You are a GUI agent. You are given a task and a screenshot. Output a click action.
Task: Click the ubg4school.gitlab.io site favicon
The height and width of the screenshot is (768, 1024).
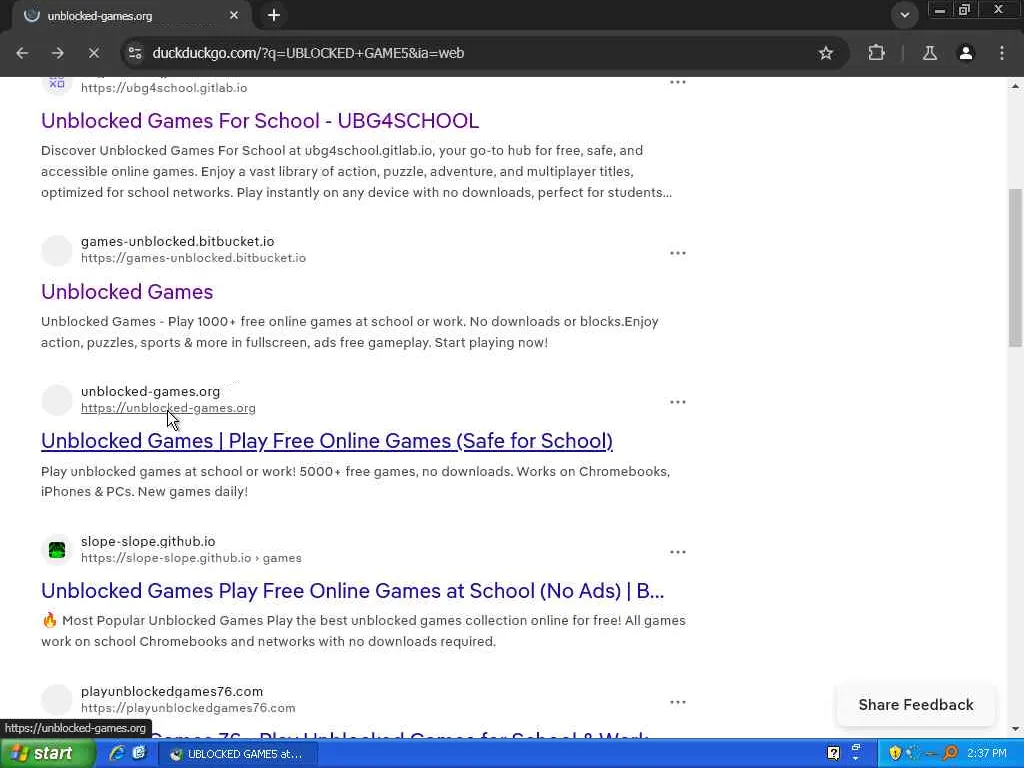click(x=57, y=84)
